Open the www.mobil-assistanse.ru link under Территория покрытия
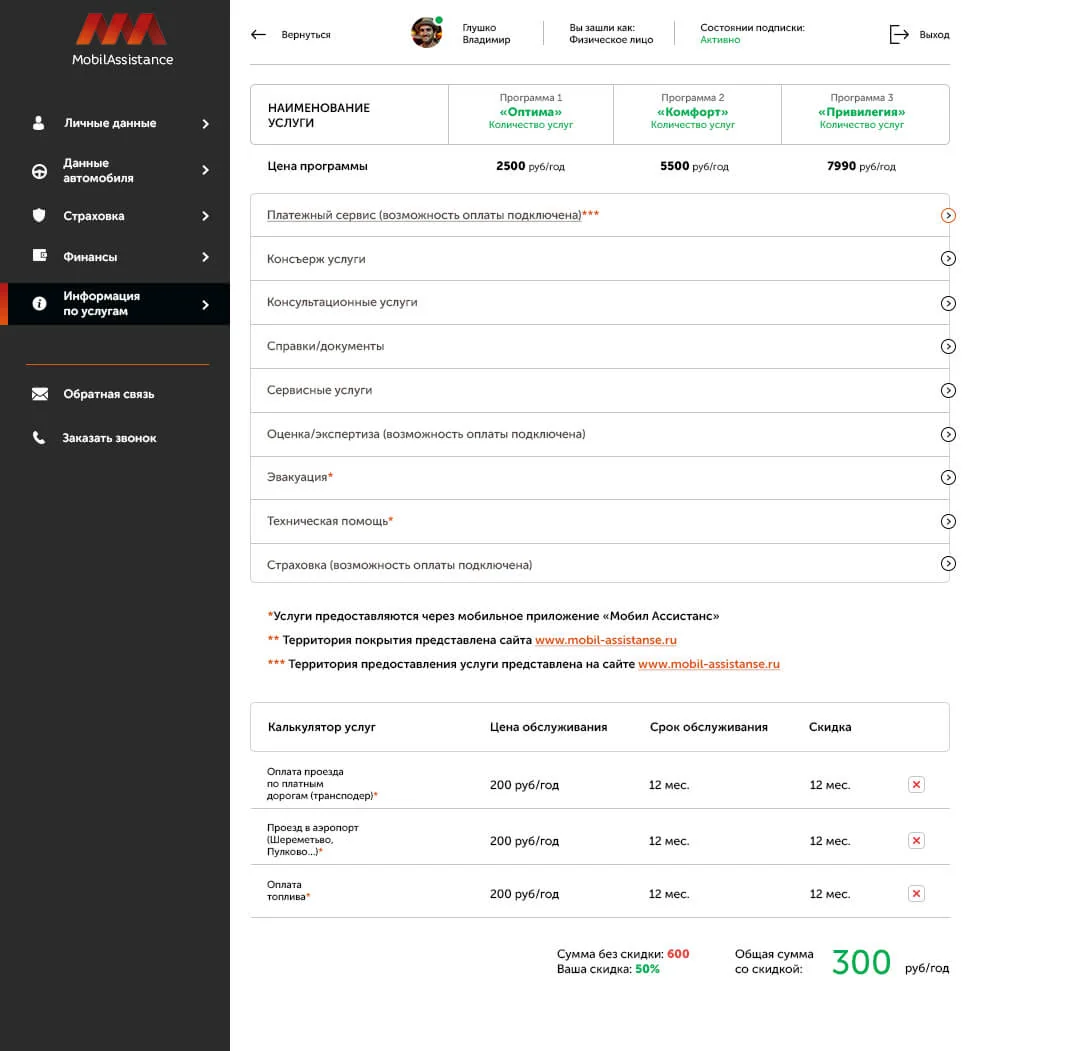Screen dimensions: 1080x1051 pos(605,640)
